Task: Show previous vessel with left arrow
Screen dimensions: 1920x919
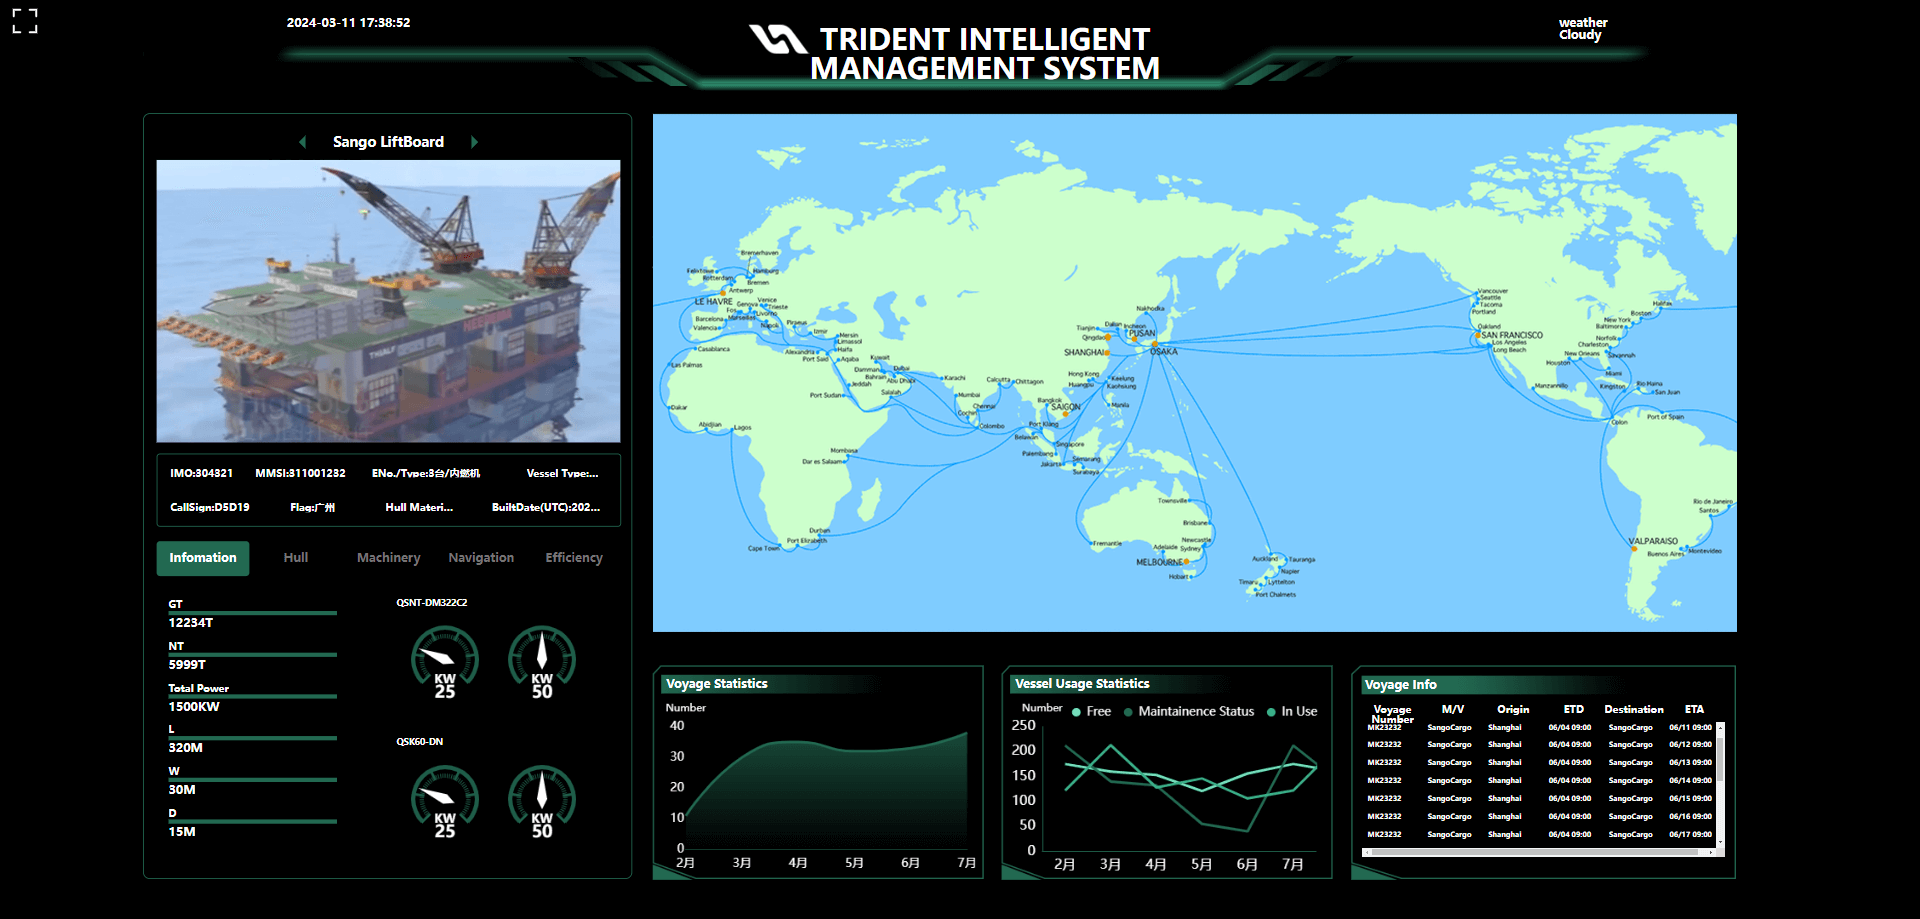Action: [x=302, y=142]
